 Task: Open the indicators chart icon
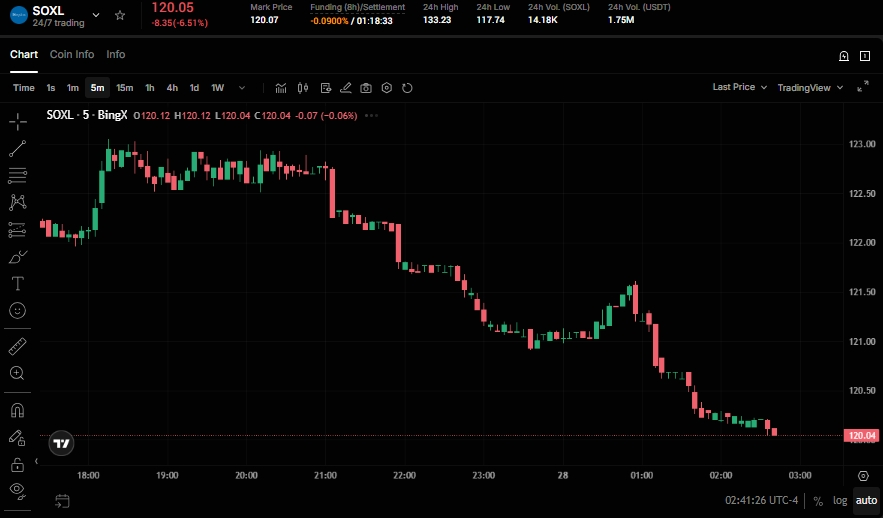[281, 88]
